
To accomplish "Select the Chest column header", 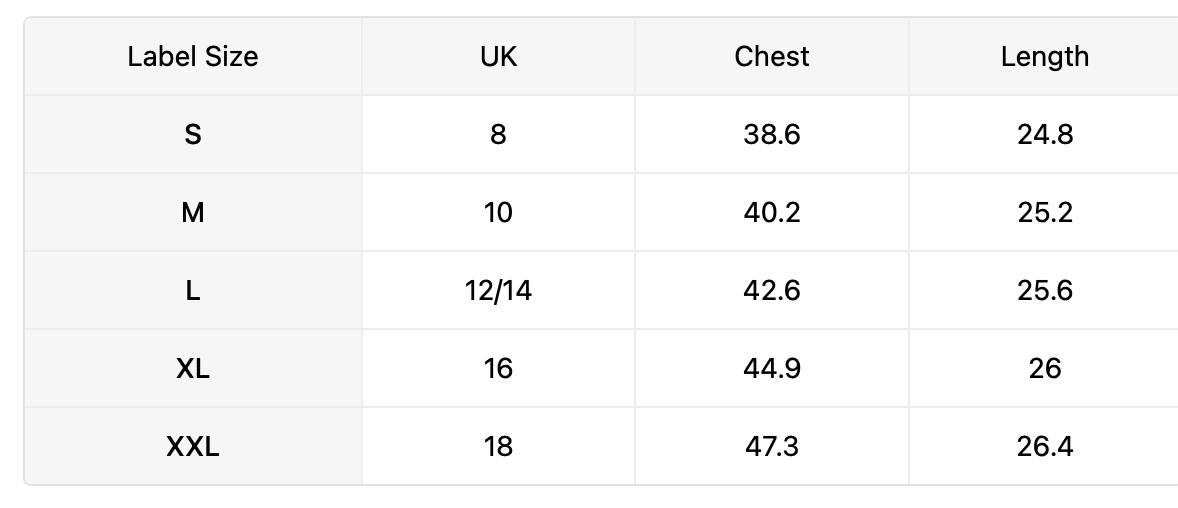I will pos(772,56).
